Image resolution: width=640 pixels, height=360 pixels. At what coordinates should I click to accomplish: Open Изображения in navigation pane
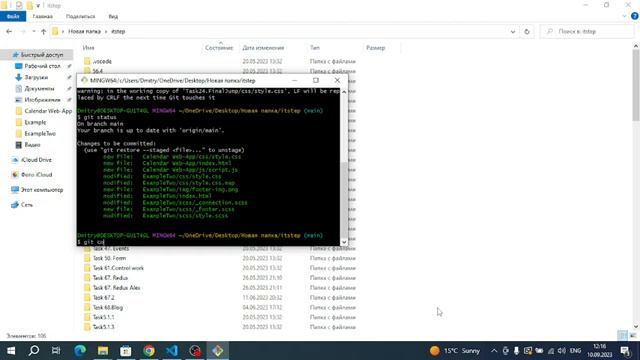pyautogui.click(x=42, y=100)
